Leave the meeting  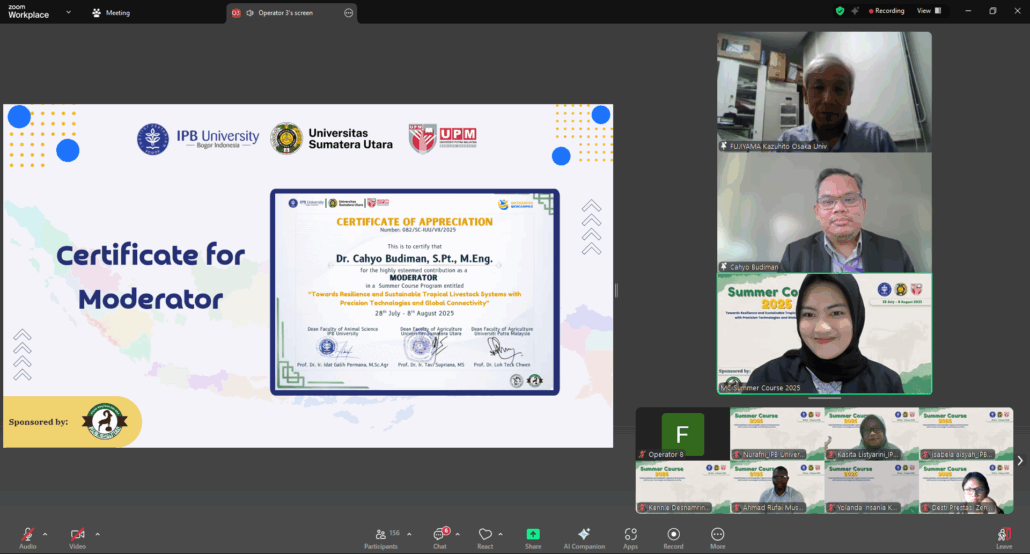click(1003, 535)
